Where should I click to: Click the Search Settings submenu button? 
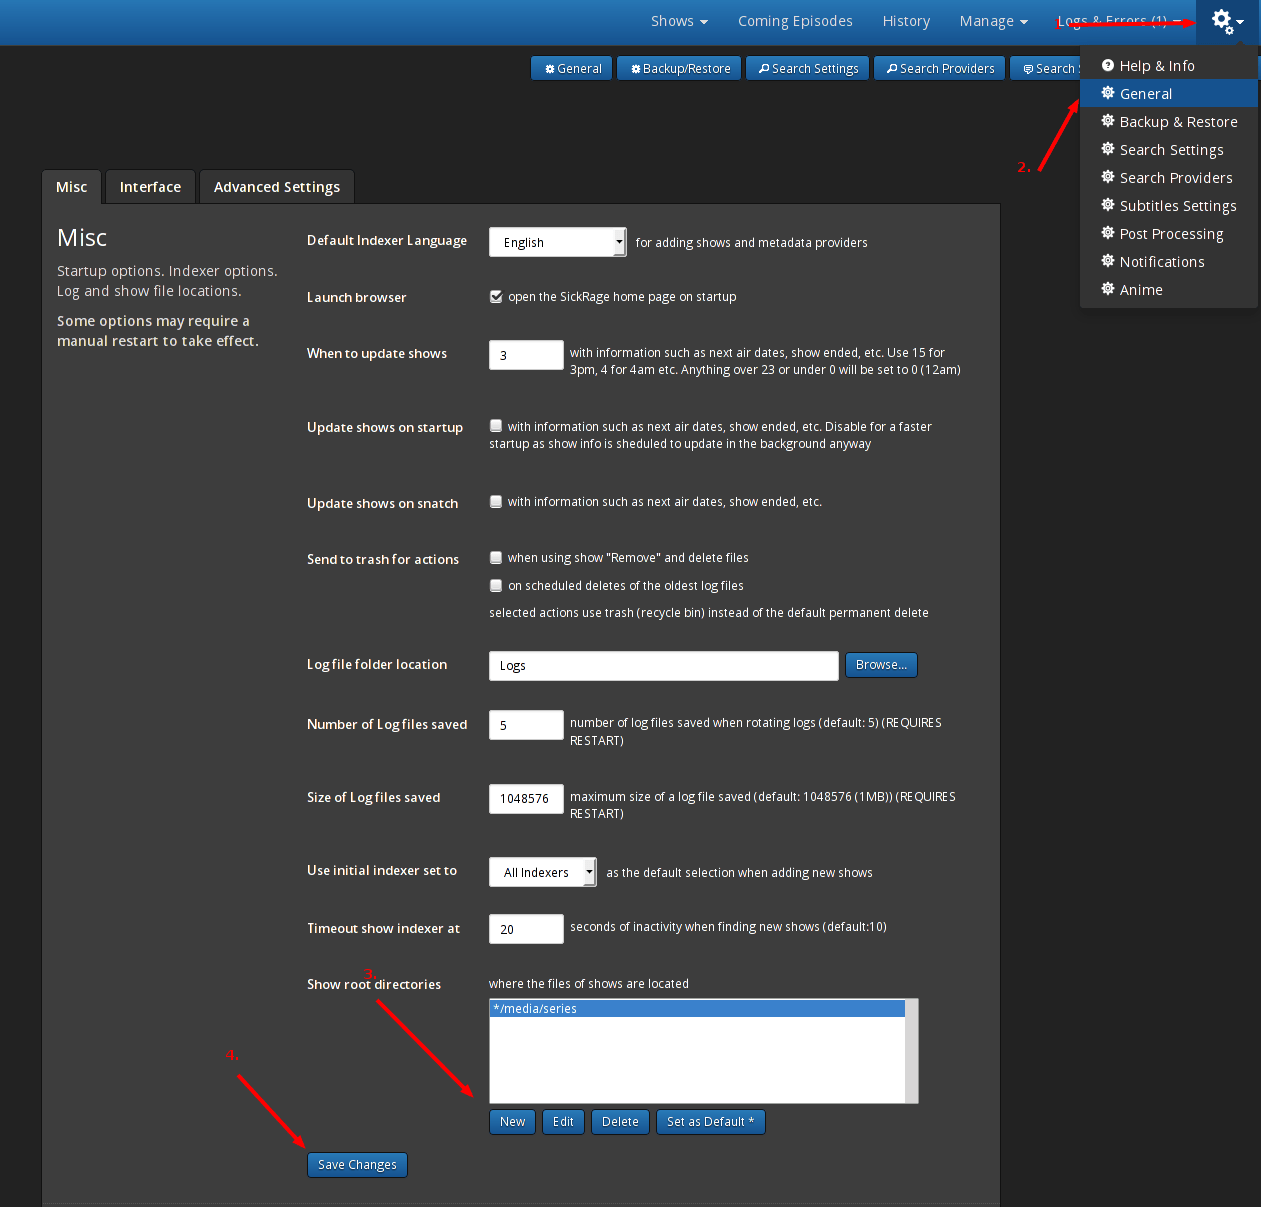click(x=808, y=68)
